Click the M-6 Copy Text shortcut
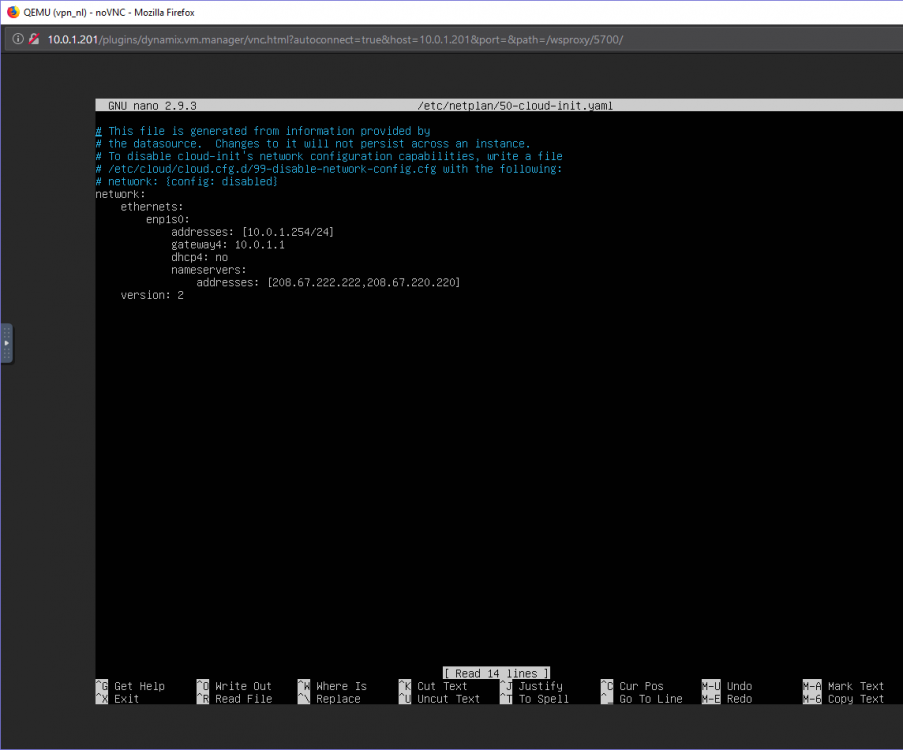 (x=844, y=699)
